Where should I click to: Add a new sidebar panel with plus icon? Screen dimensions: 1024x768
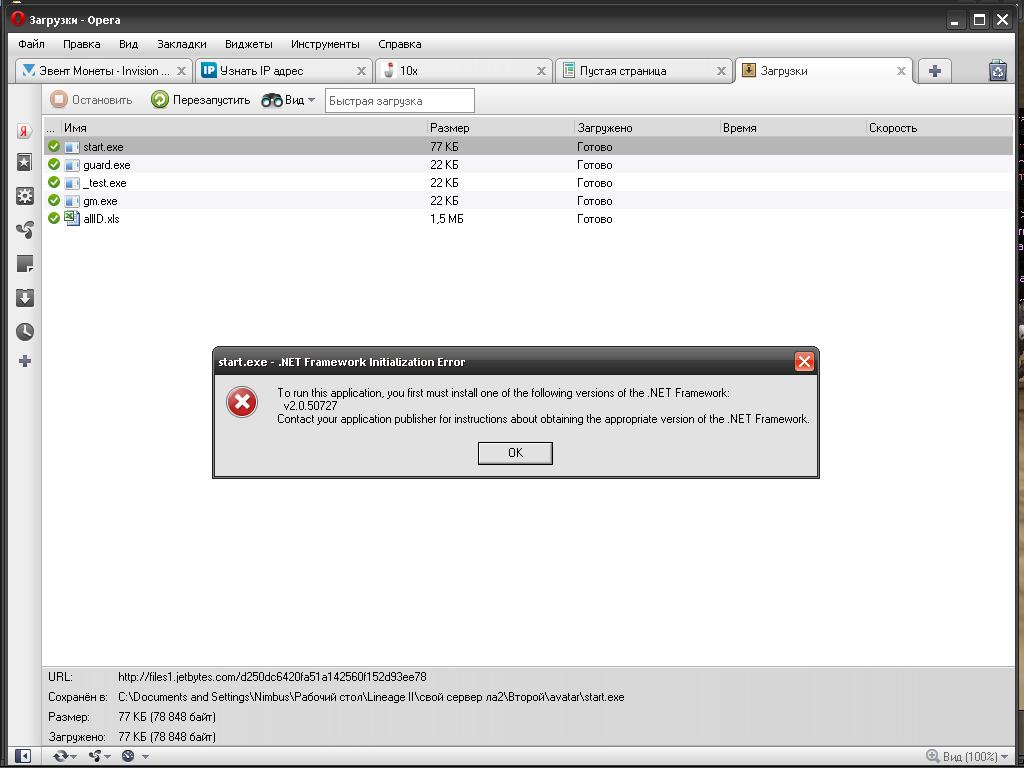pyautogui.click(x=24, y=361)
